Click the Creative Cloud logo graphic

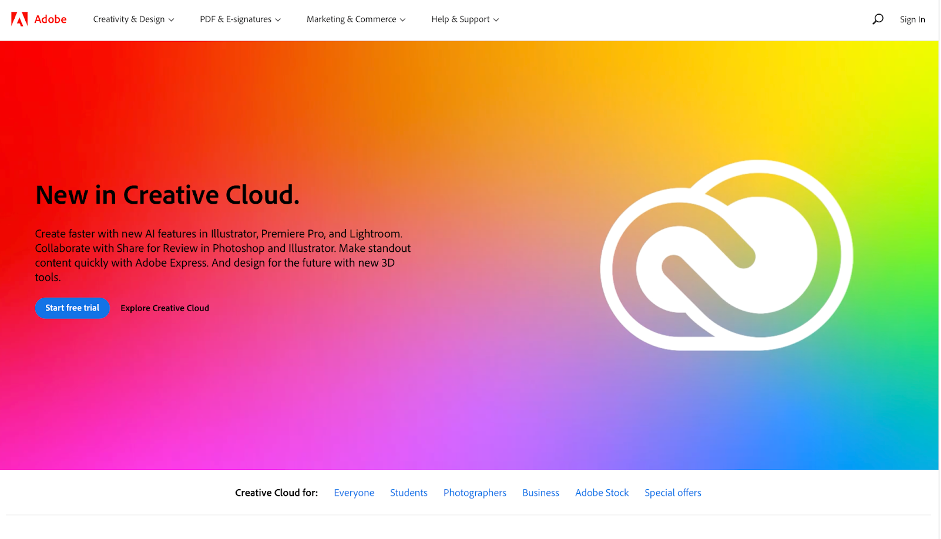tap(727, 255)
